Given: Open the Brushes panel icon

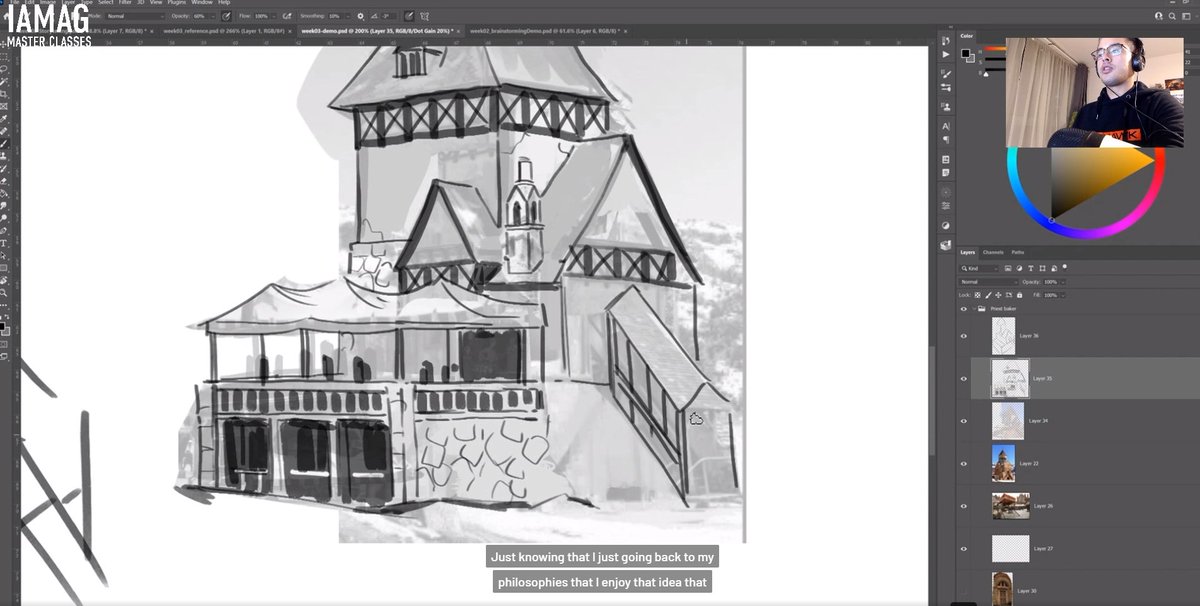Looking at the screenshot, I should 946,88.
